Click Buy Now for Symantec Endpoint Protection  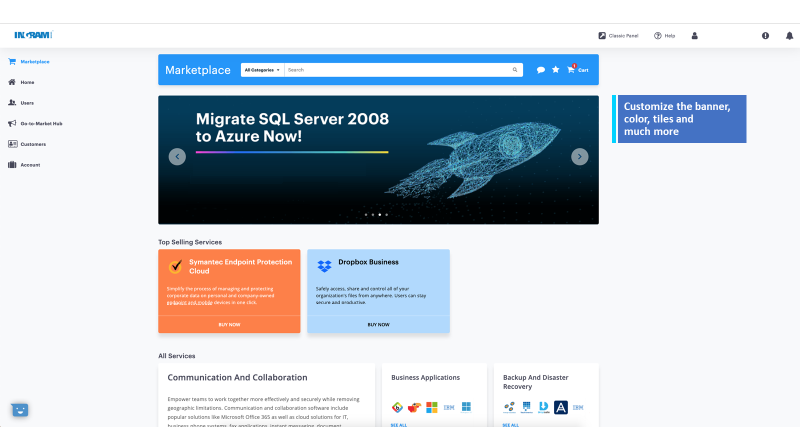229,324
